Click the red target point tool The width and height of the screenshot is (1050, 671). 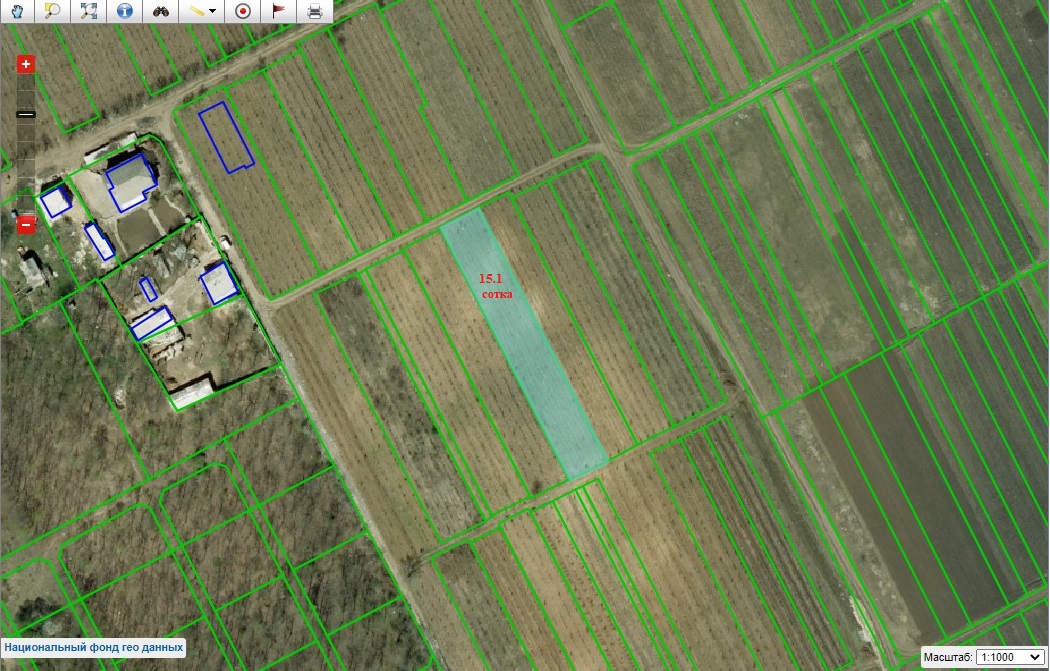(242, 12)
